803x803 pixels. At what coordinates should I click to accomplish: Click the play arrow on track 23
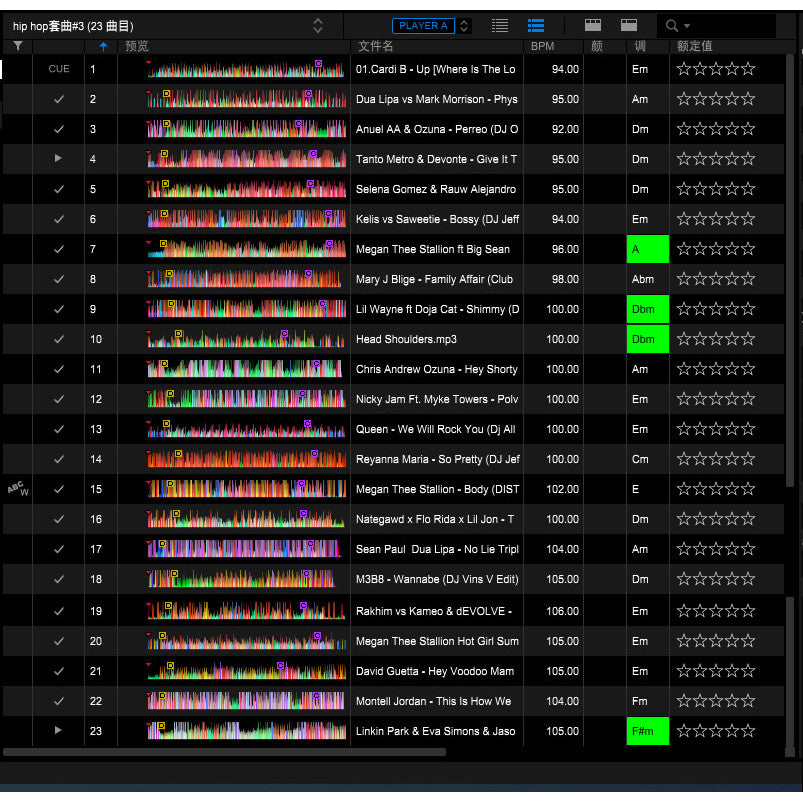[58, 730]
